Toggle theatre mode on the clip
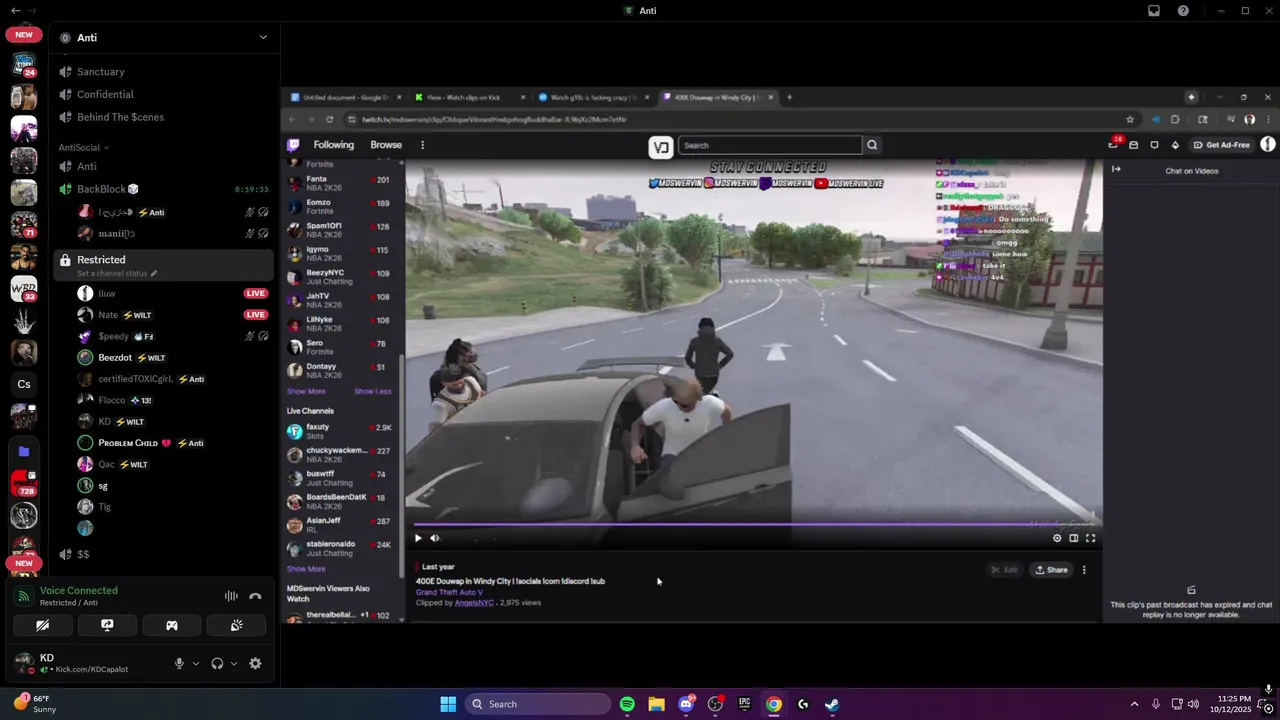The width and height of the screenshot is (1280, 720). [x=1074, y=538]
